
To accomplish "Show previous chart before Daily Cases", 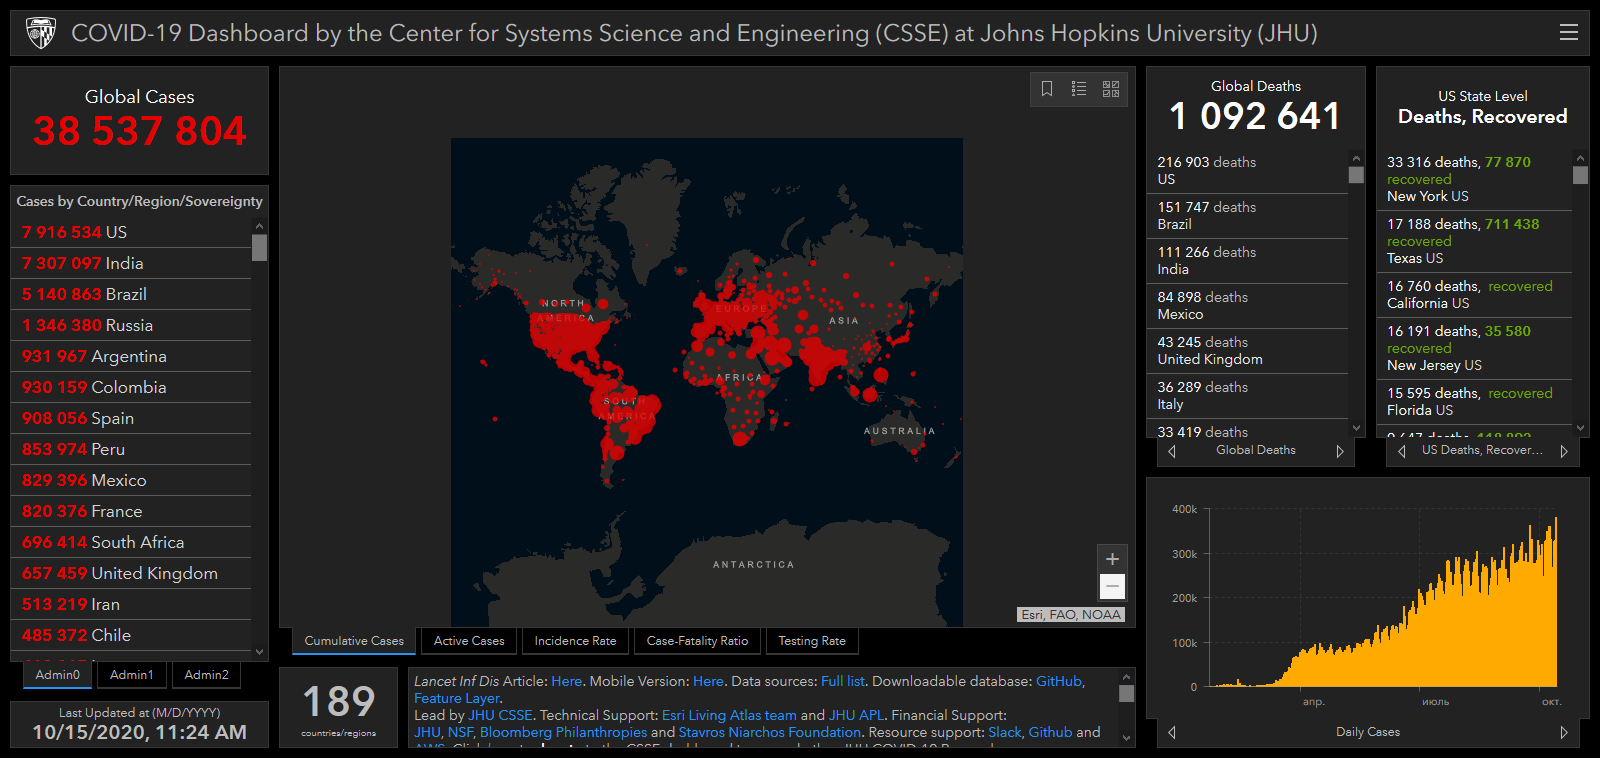I will [x=1172, y=732].
